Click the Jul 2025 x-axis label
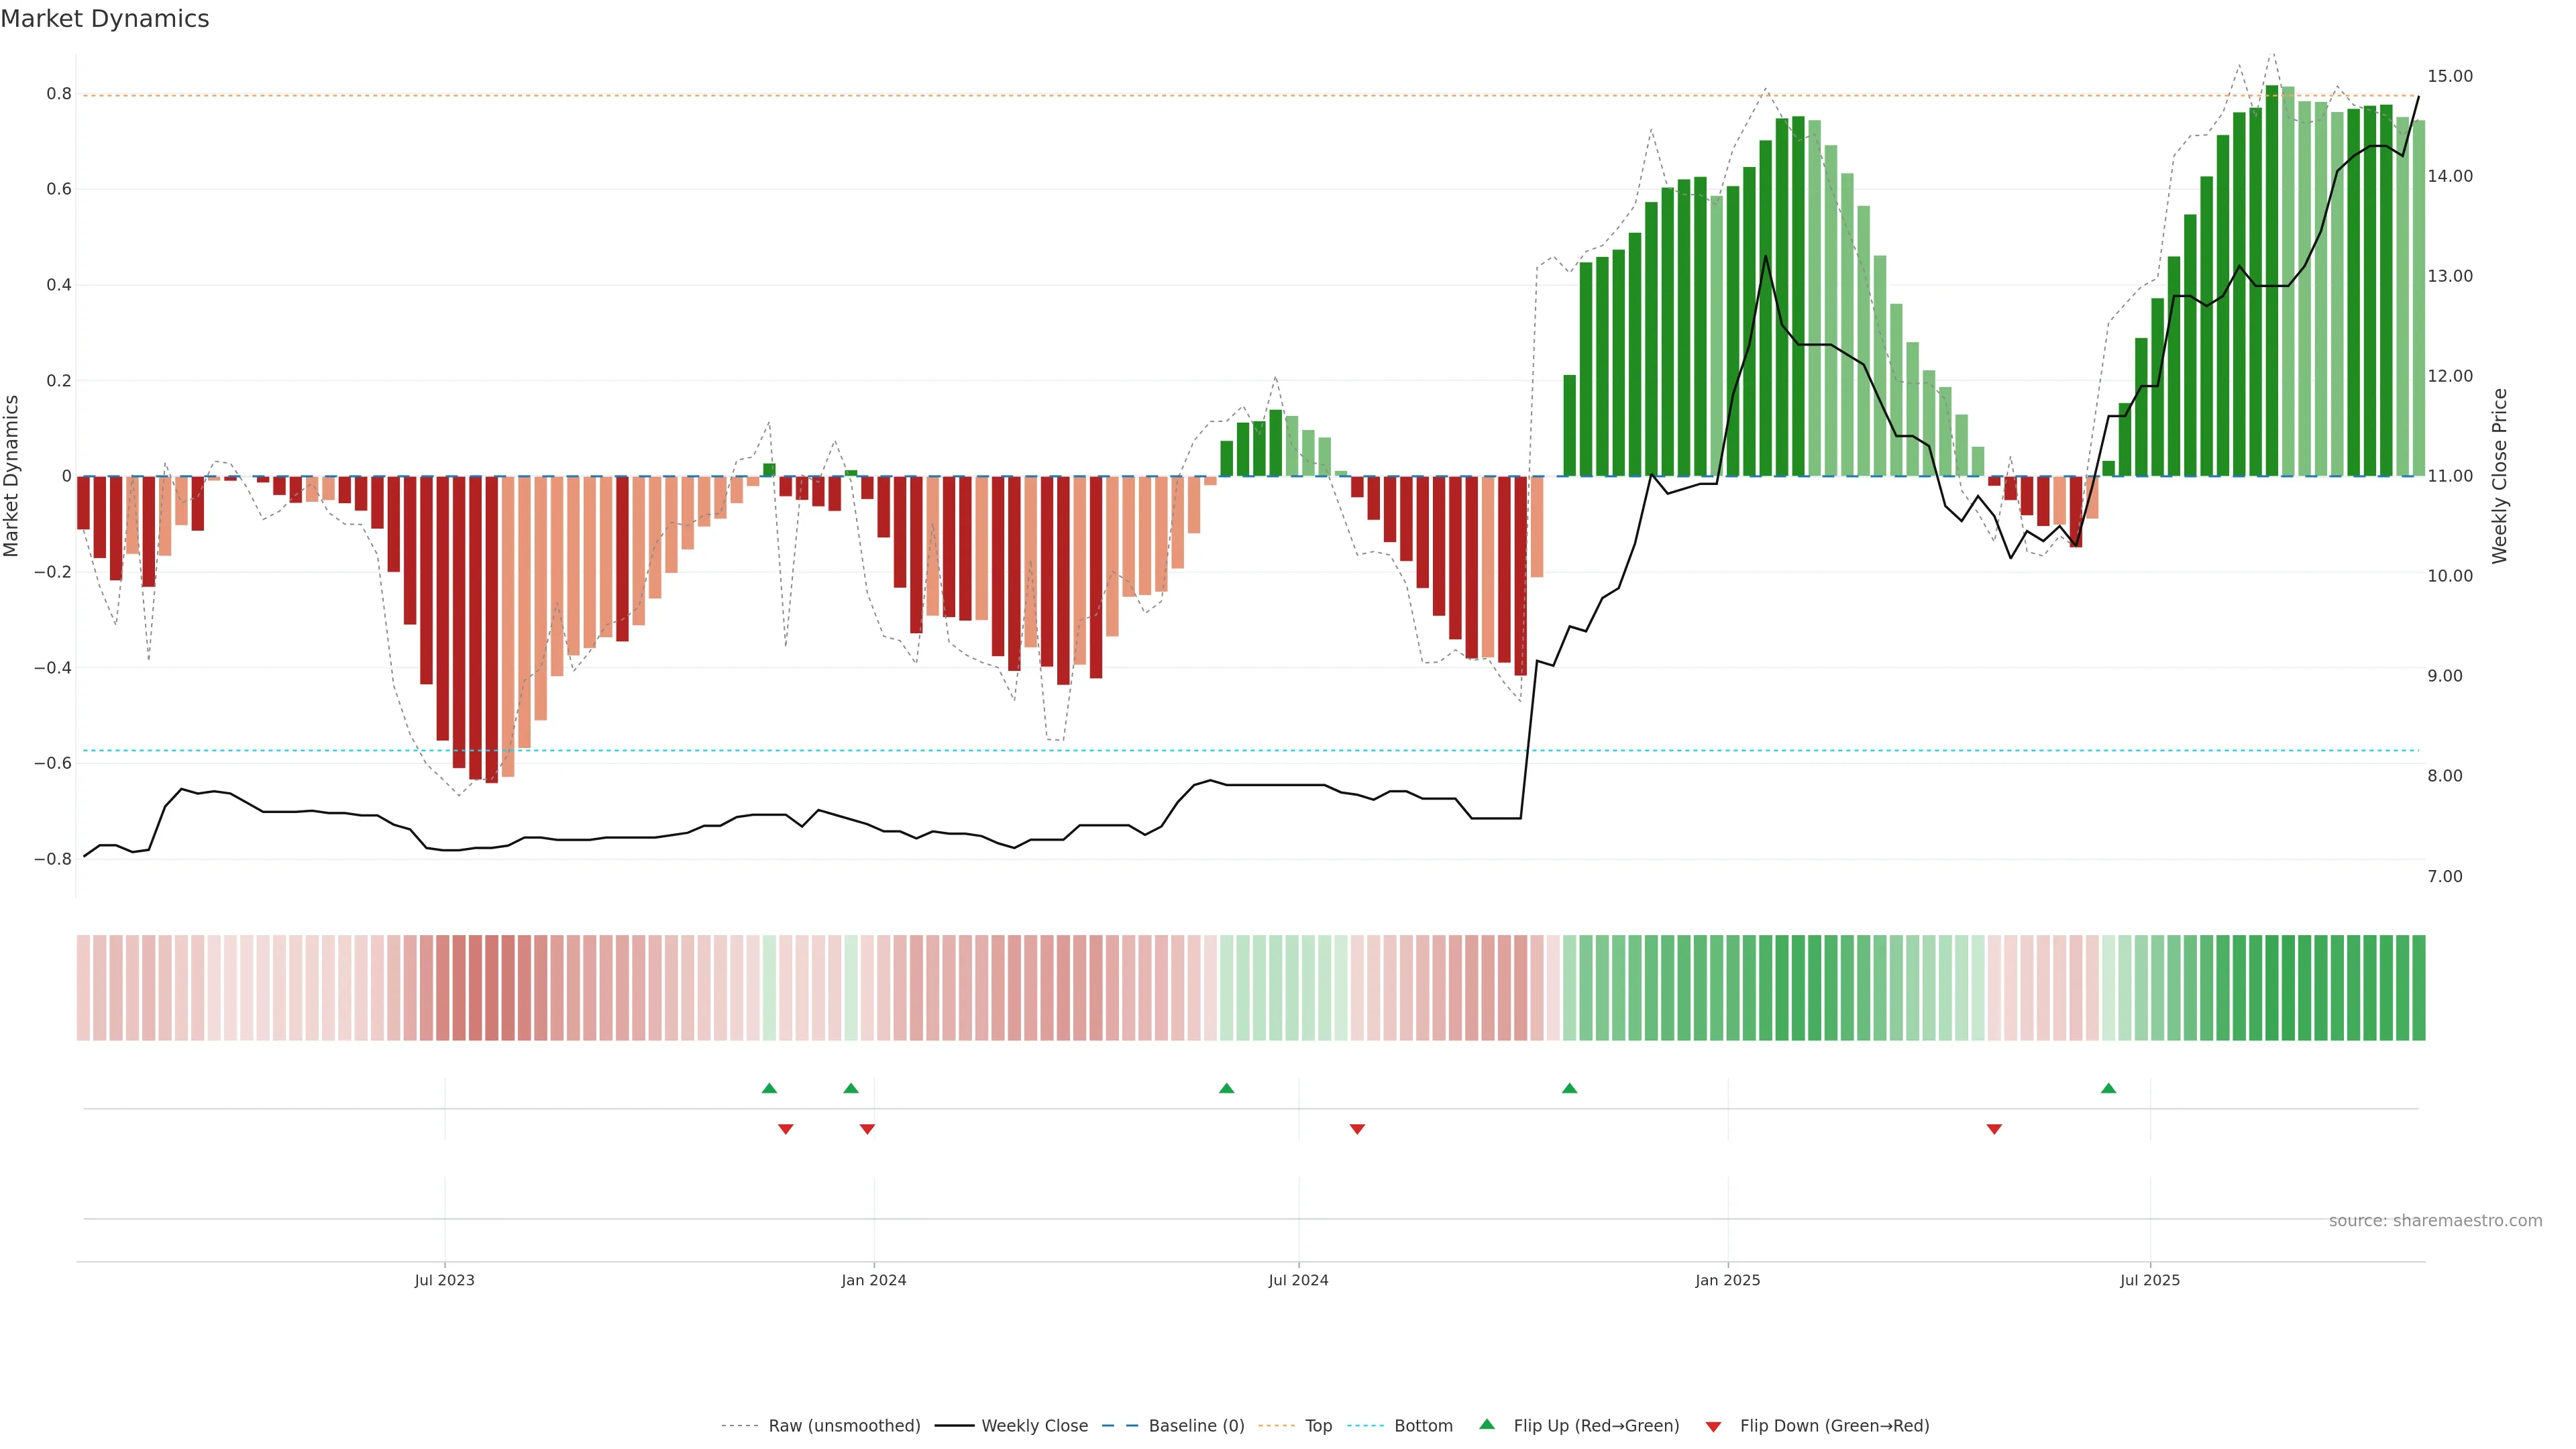The width and height of the screenshot is (2576, 1449). pos(2149,1280)
